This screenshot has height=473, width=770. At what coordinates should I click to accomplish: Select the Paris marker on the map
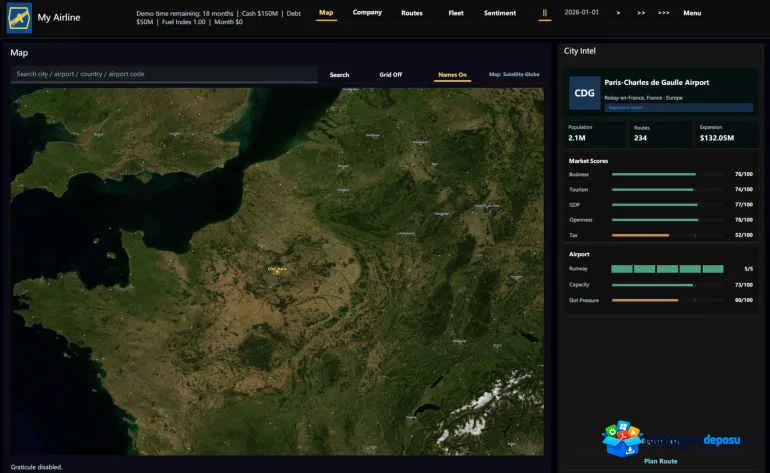[x=277, y=270]
